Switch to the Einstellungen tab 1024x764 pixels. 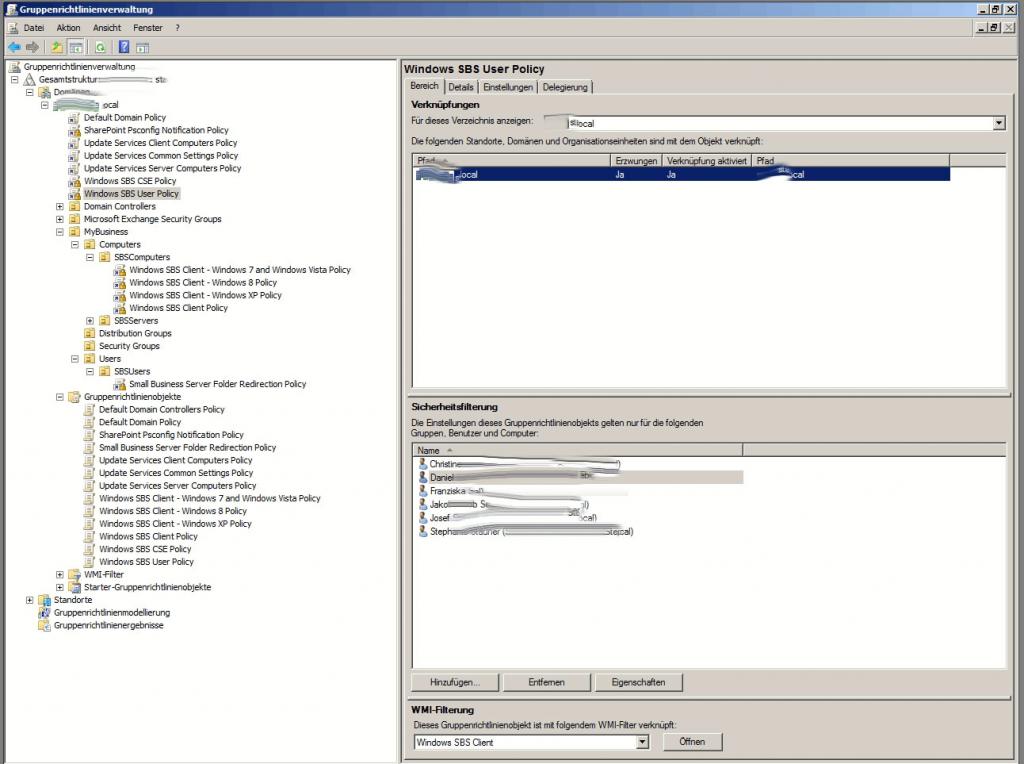point(508,87)
